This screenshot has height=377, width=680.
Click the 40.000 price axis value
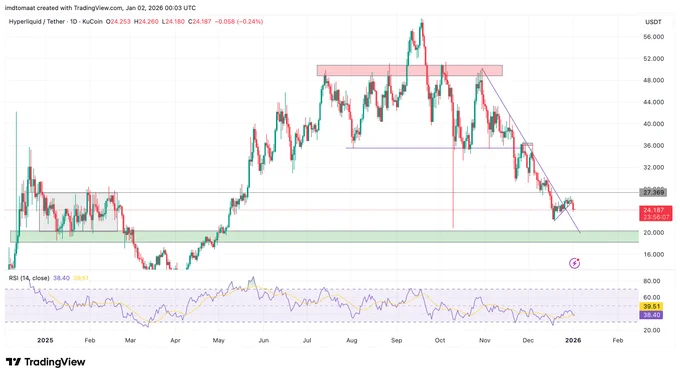[x=654, y=124]
